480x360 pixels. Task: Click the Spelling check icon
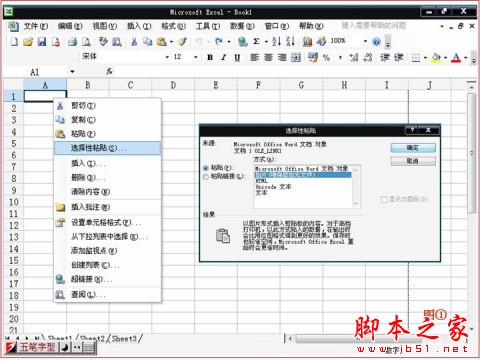pyautogui.click(x=103, y=41)
